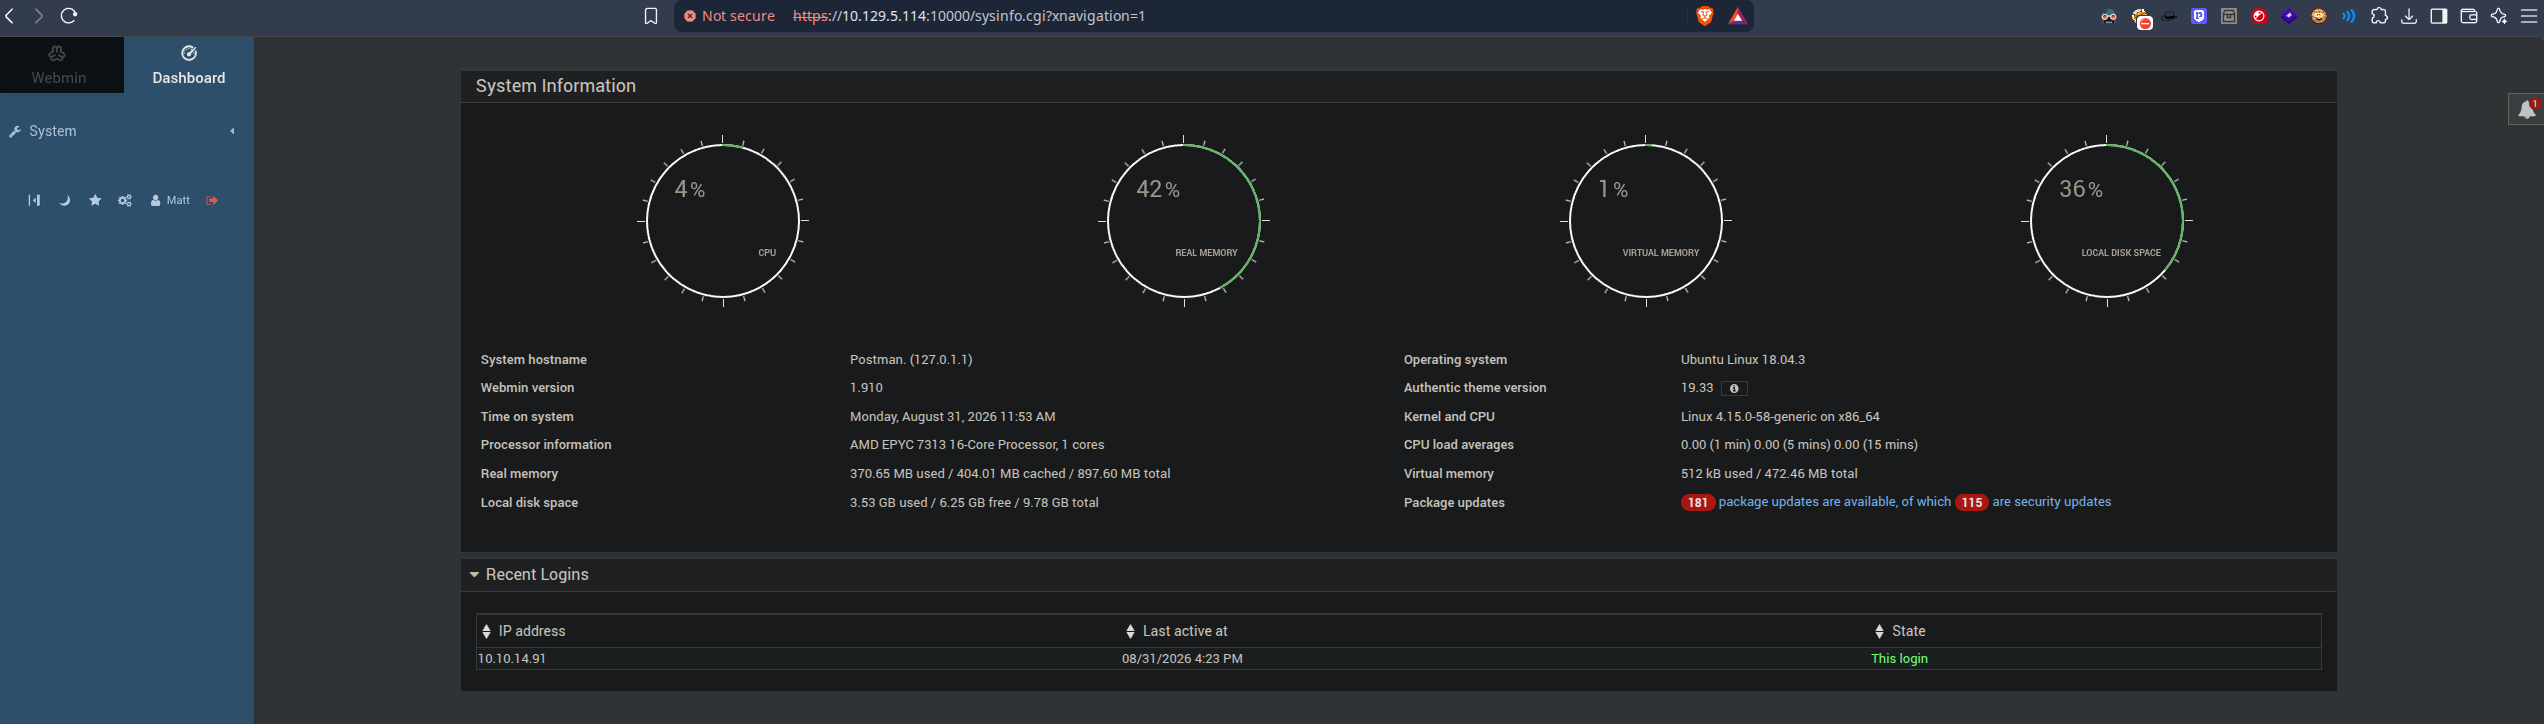Click the red logout icon
The height and width of the screenshot is (724, 2544).
point(212,201)
